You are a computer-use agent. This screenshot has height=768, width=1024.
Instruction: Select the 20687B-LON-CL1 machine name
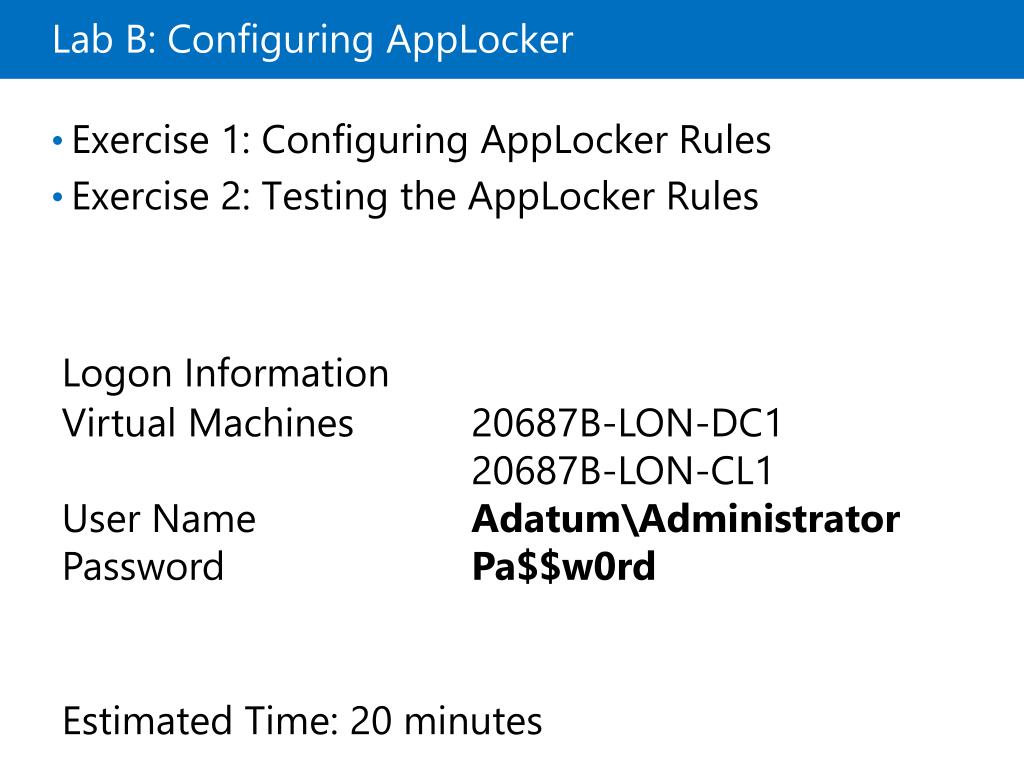point(622,471)
